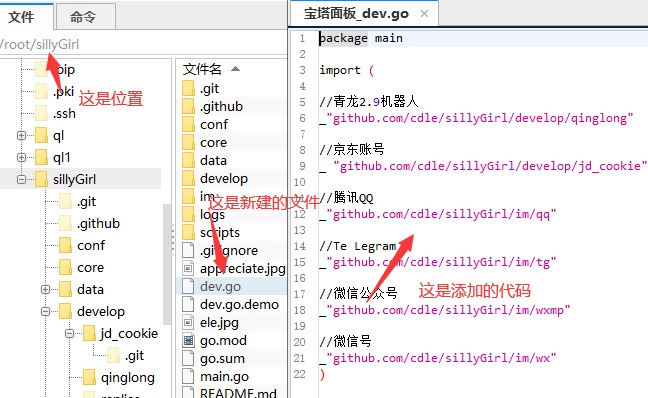Open the data folder icon in file list
The width and height of the screenshot is (648, 398).
point(188,160)
